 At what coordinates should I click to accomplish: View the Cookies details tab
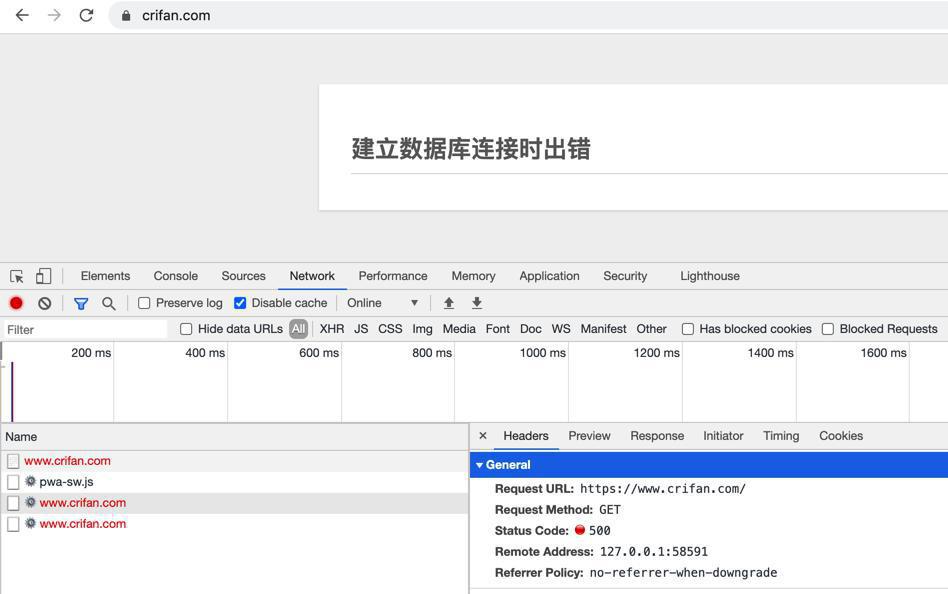(841, 436)
